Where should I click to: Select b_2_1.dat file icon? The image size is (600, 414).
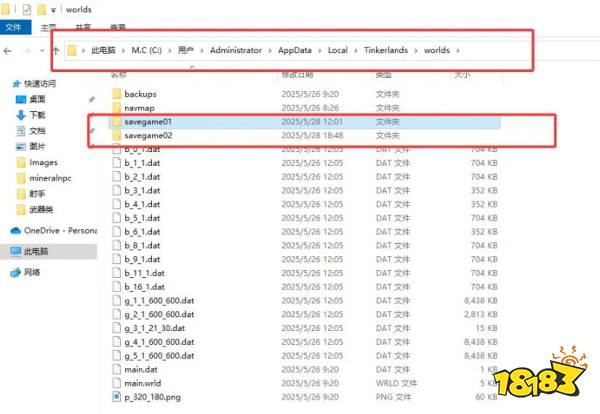click(117, 176)
